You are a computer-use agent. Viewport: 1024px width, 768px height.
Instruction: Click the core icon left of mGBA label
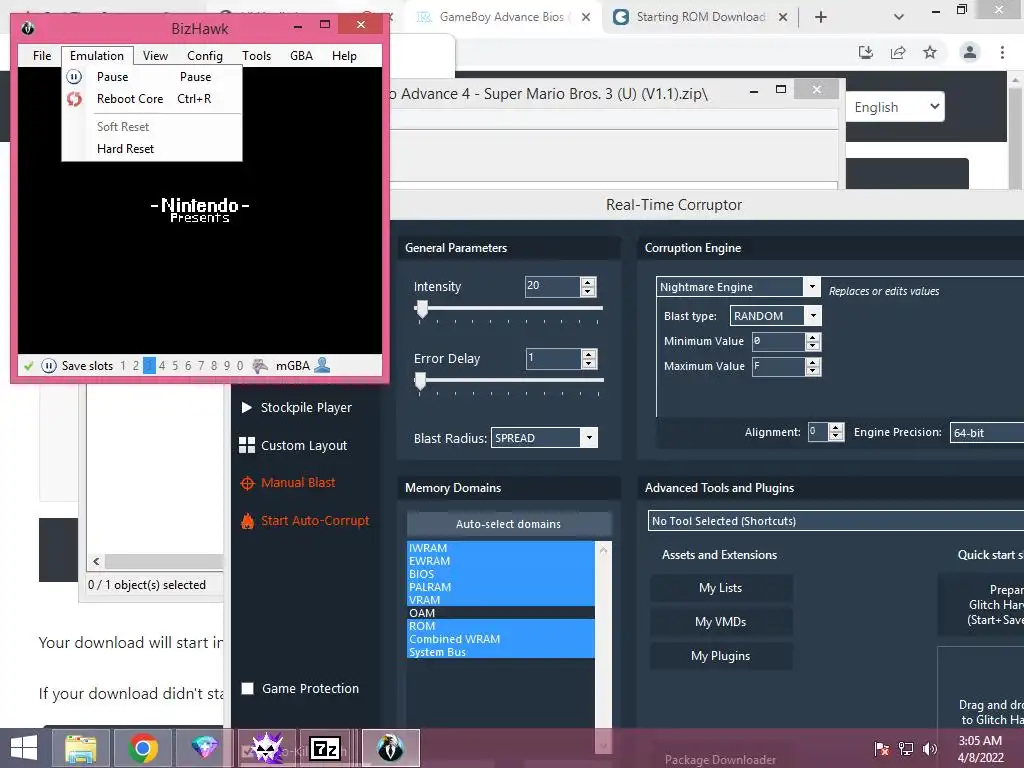pyautogui.click(x=260, y=366)
